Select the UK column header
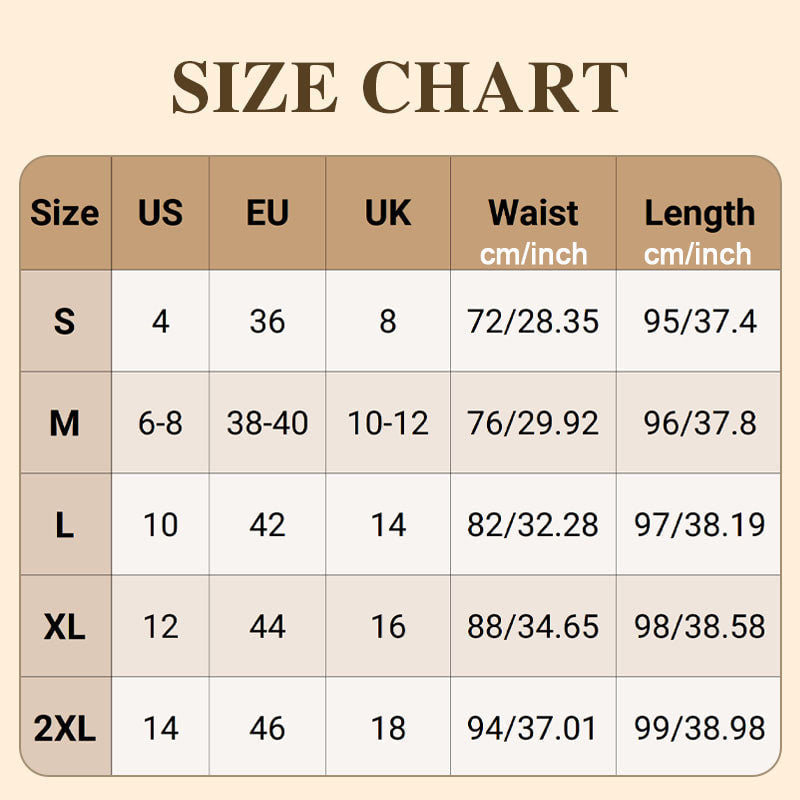Image resolution: width=800 pixels, height=800 pixels. 388,213
